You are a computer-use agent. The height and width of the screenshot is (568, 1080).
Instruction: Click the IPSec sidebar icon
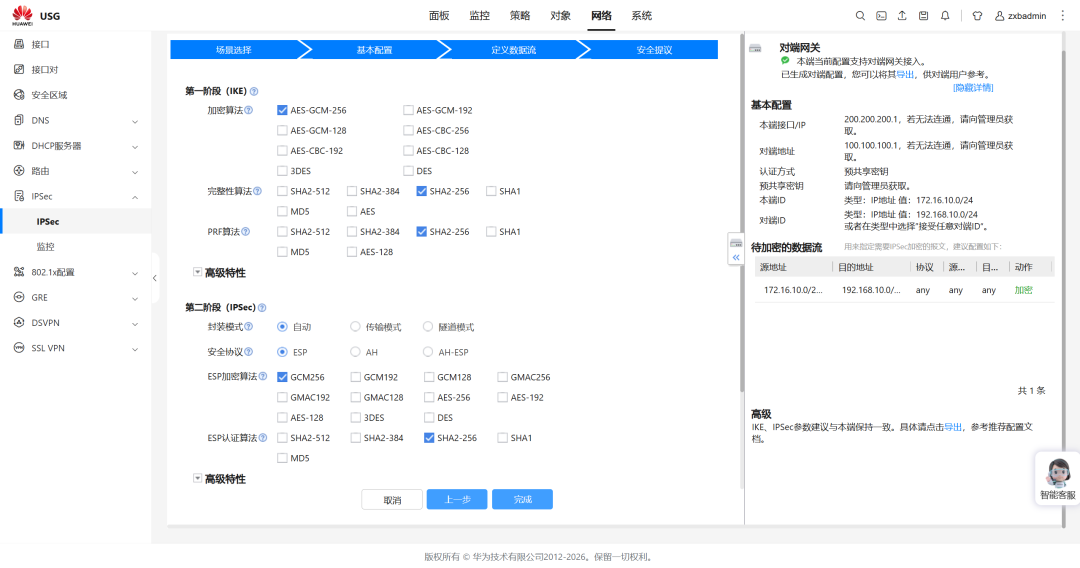pyautogui.click(x=19, y=196)
